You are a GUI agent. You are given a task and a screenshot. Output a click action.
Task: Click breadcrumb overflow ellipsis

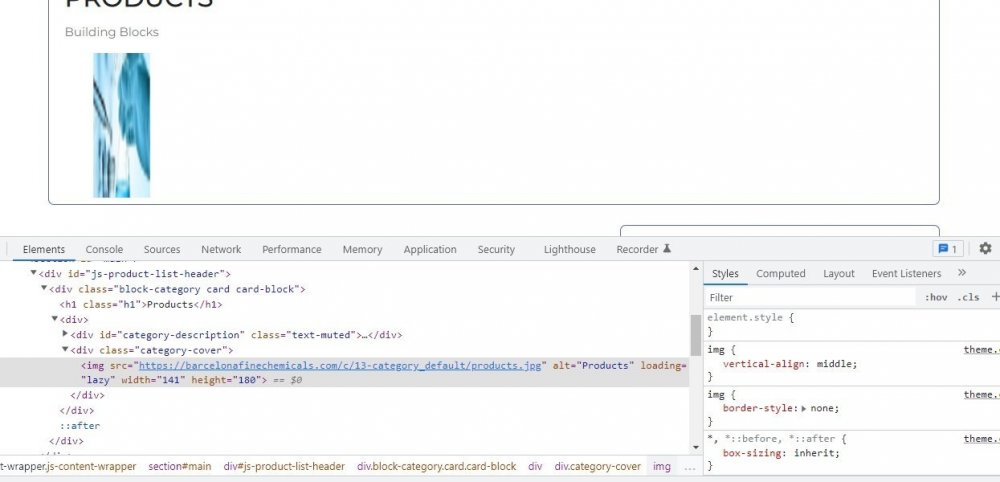tap(689, 466)
